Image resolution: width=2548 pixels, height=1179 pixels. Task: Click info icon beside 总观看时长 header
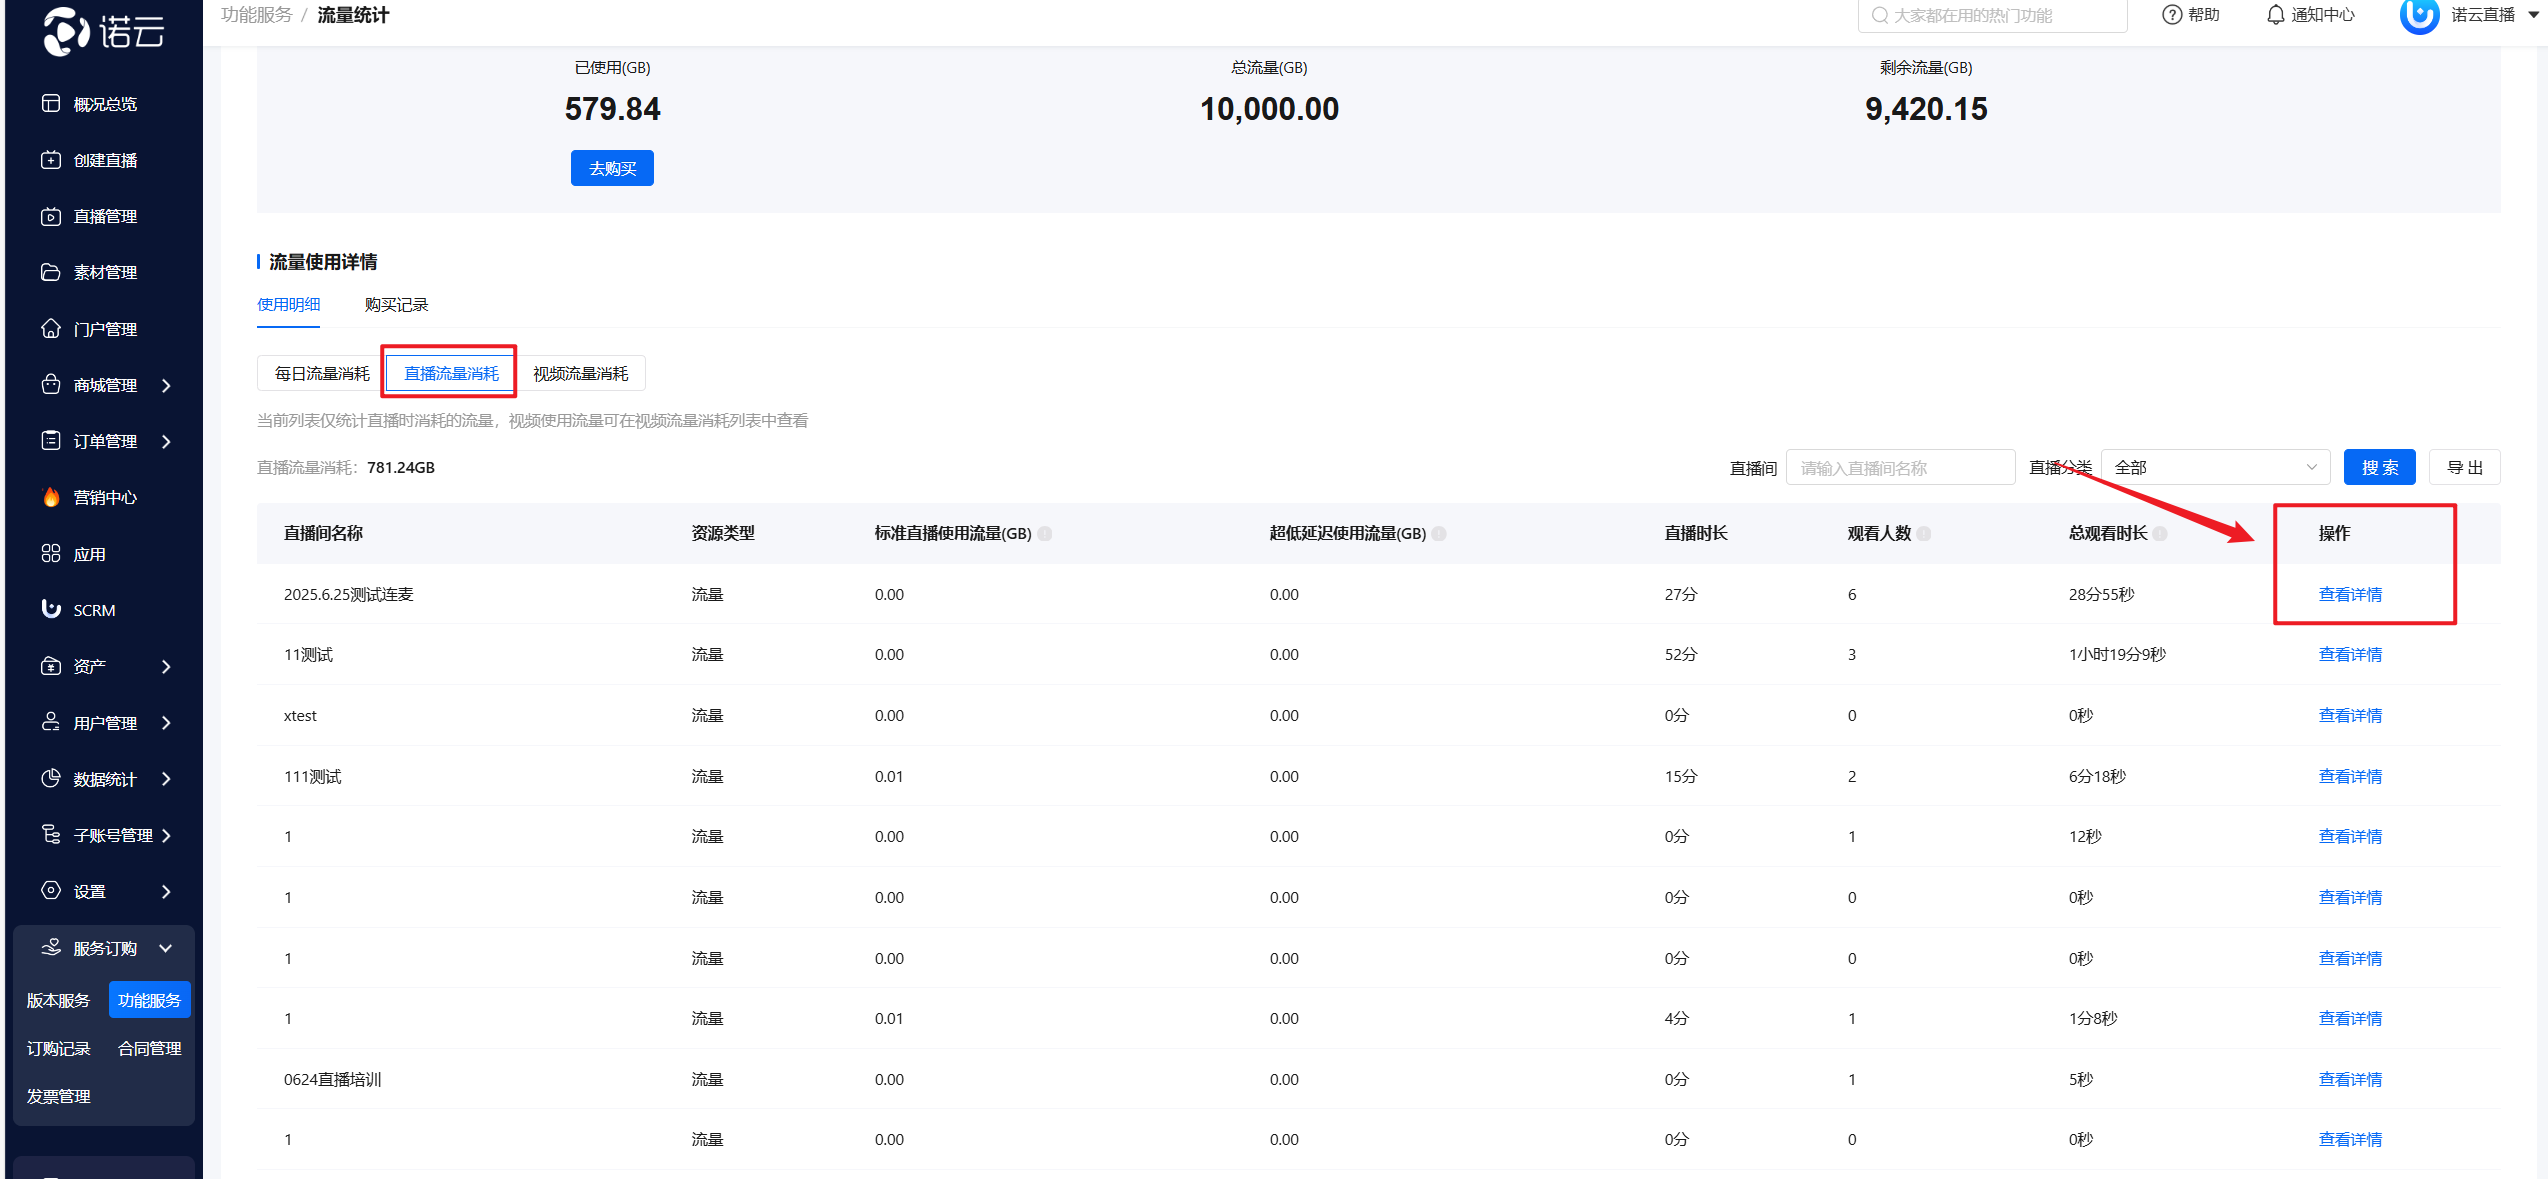pos(2161,534)
